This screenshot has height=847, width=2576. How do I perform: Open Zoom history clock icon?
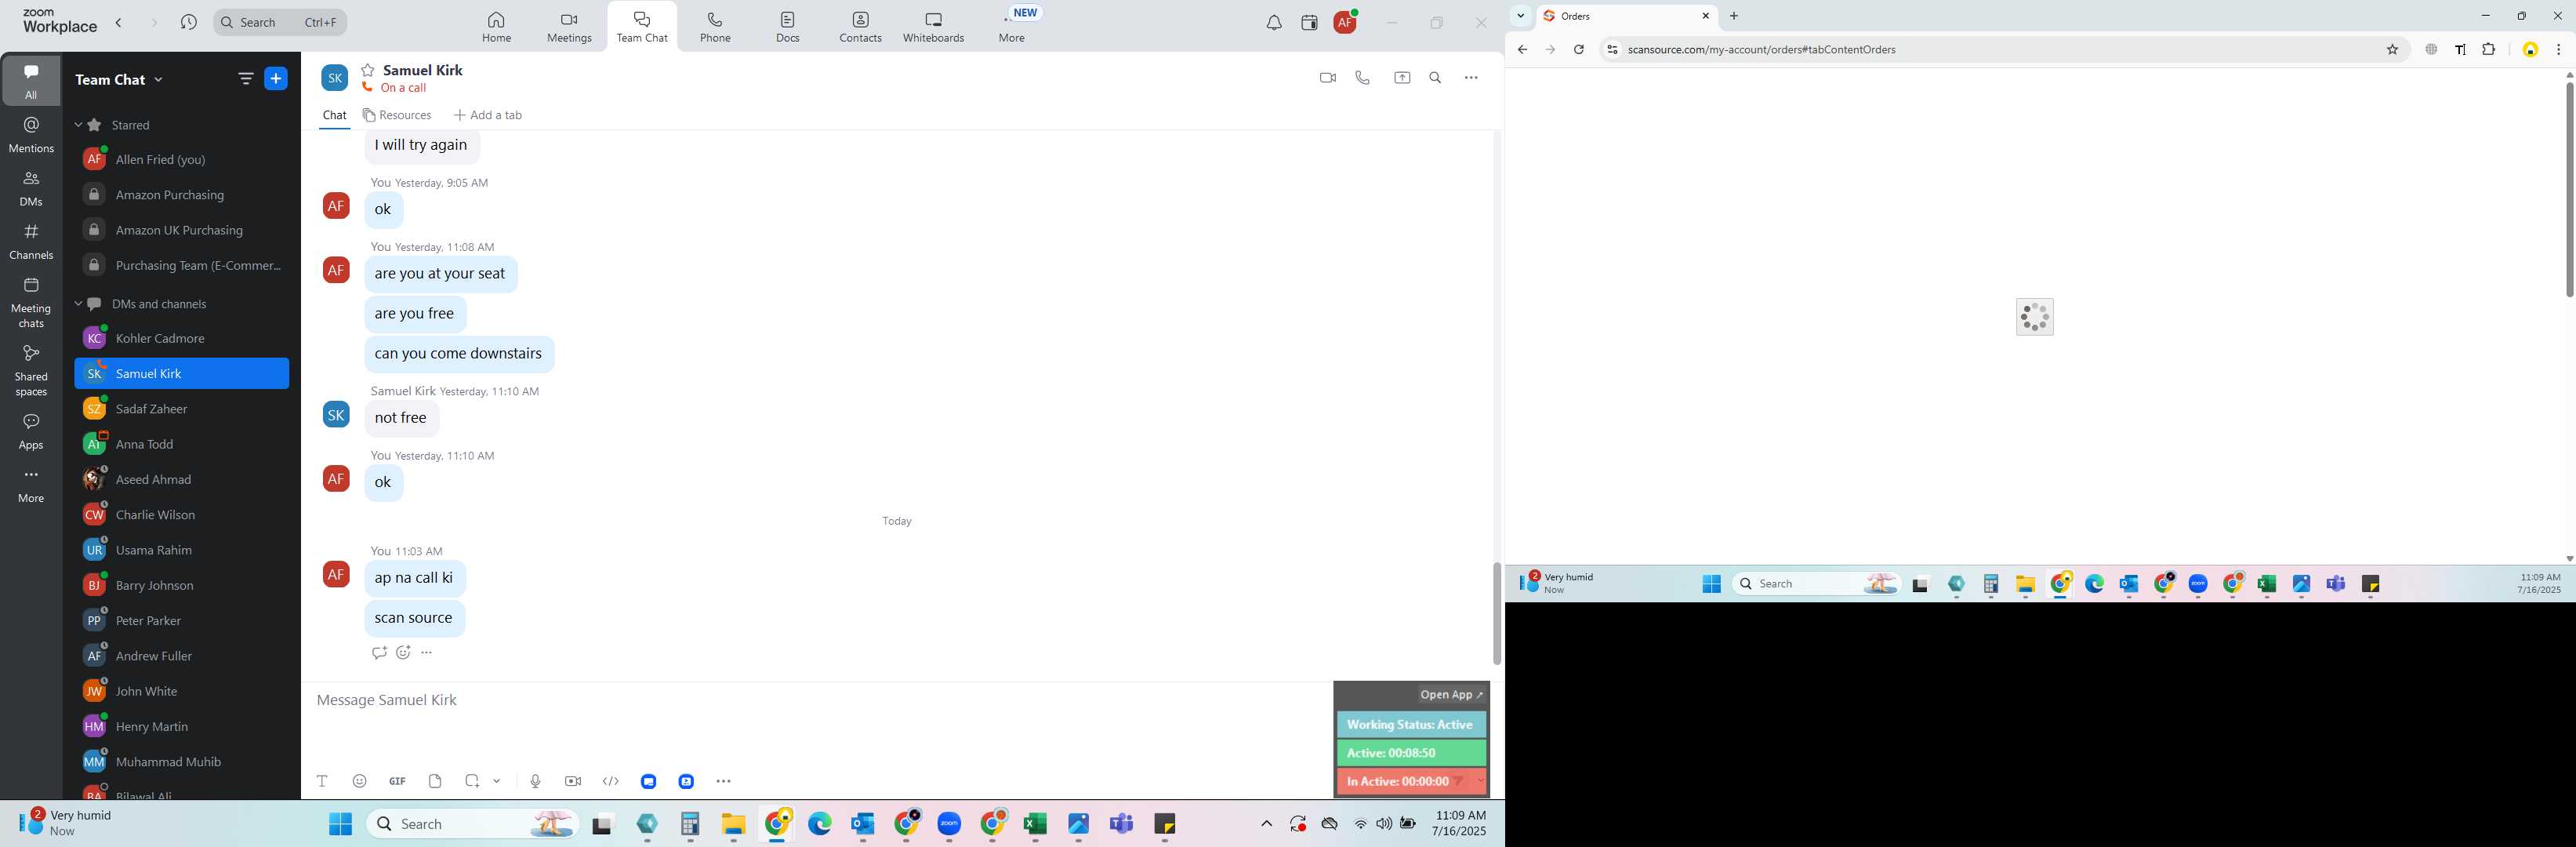click(188, 22)
